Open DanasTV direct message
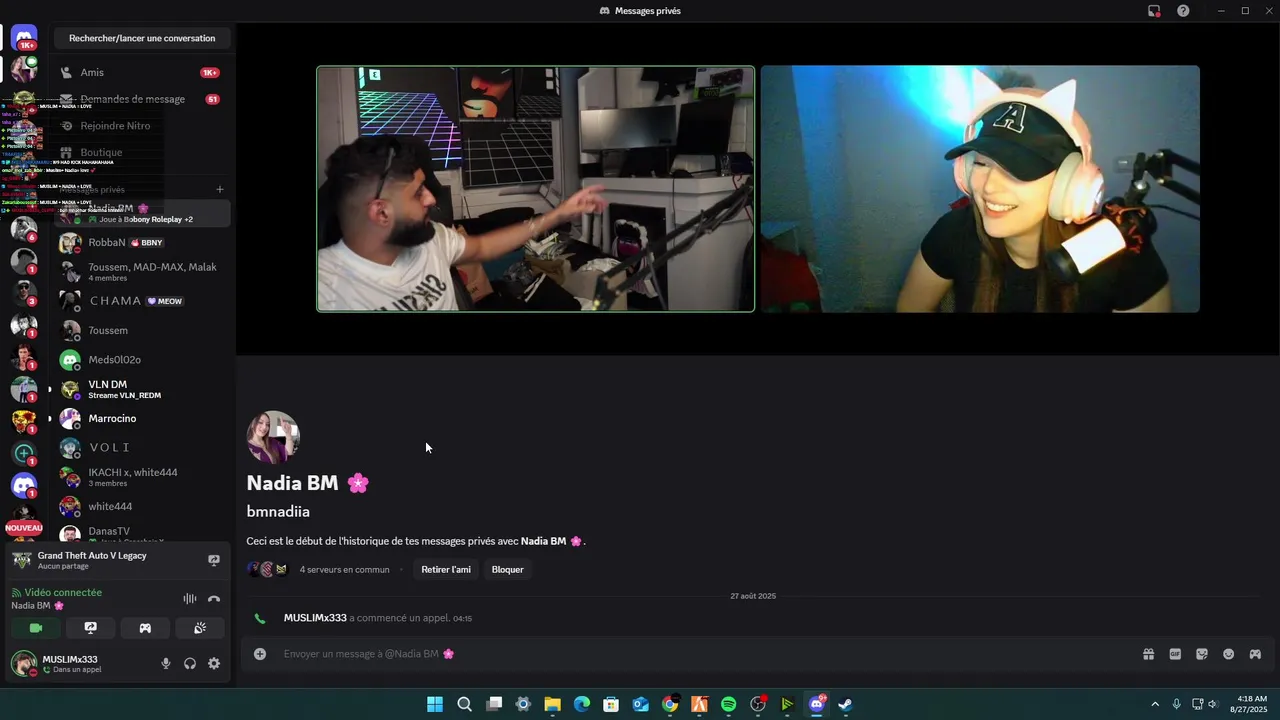Viewport: 1280px width, 720px height. click(x=142, y=534)
